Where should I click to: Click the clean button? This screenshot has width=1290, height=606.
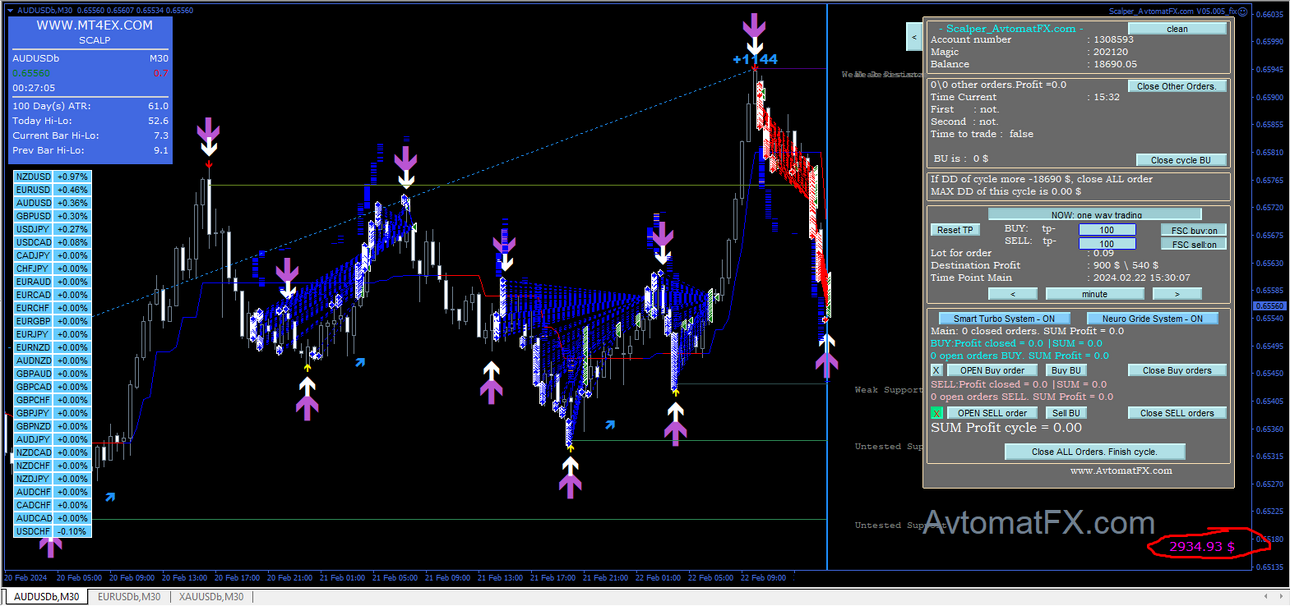[1178, 29]
